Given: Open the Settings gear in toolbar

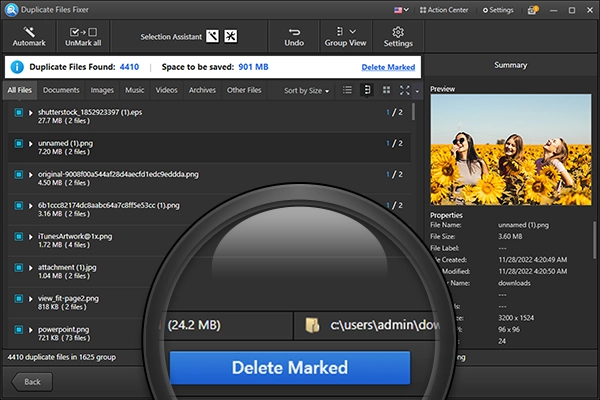Looking at the screenshot, I should pyautogui.click(x=398, y=32).
